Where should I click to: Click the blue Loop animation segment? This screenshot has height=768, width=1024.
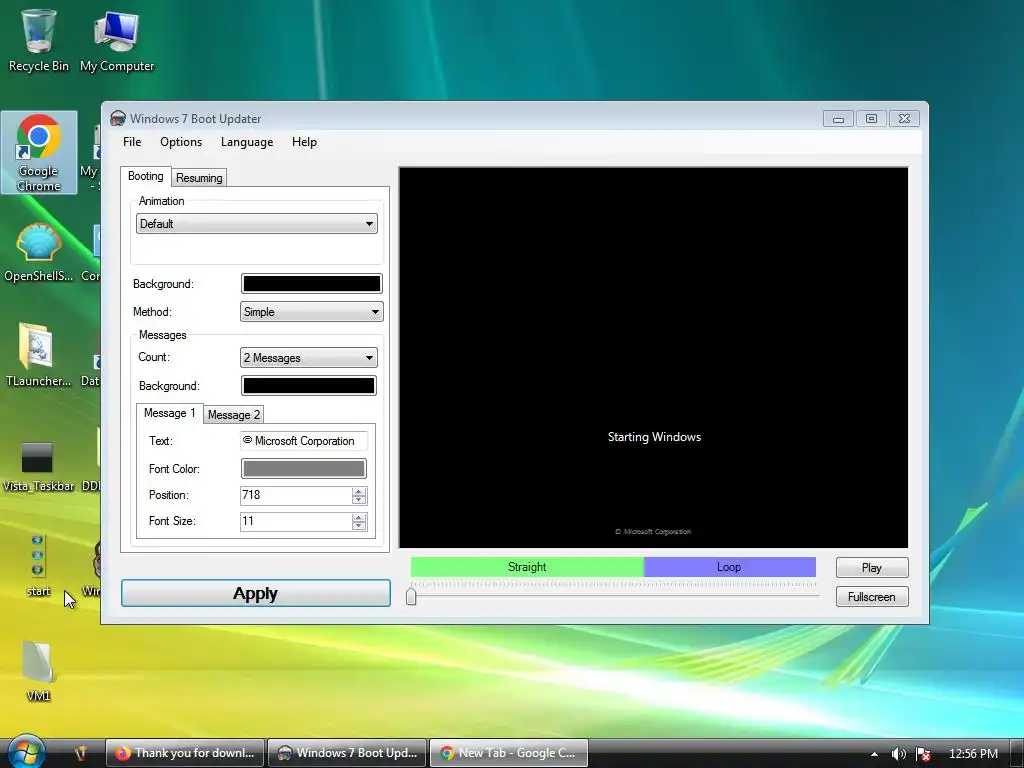click(x=729, y=567)
